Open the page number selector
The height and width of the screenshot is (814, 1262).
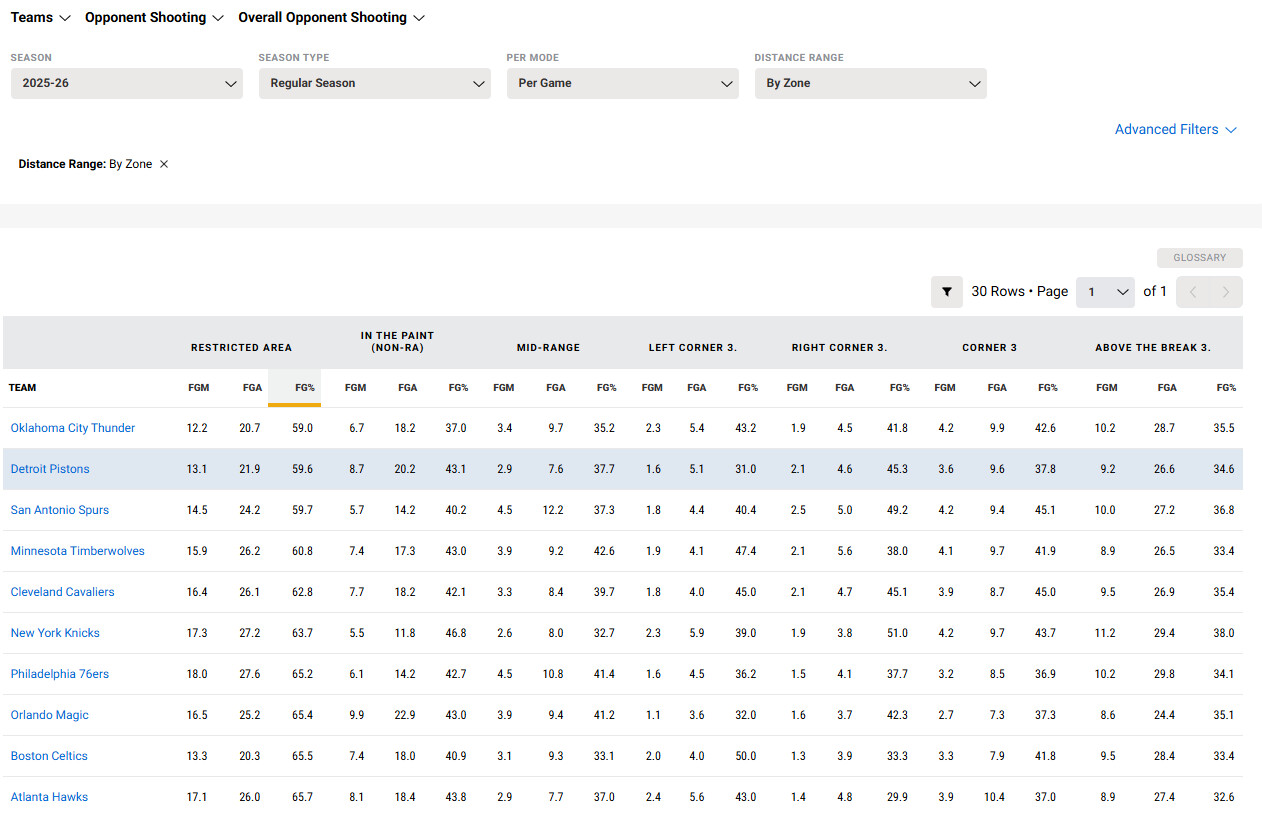[x=1105, y=292]
